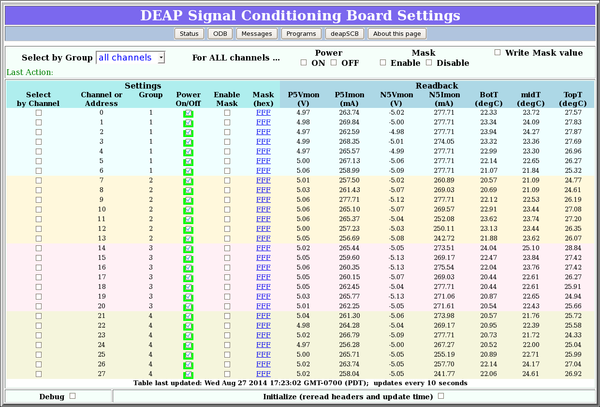Screen dimensions: 600x407
Task: Select channel 14 checkbox
Action: 39,248
